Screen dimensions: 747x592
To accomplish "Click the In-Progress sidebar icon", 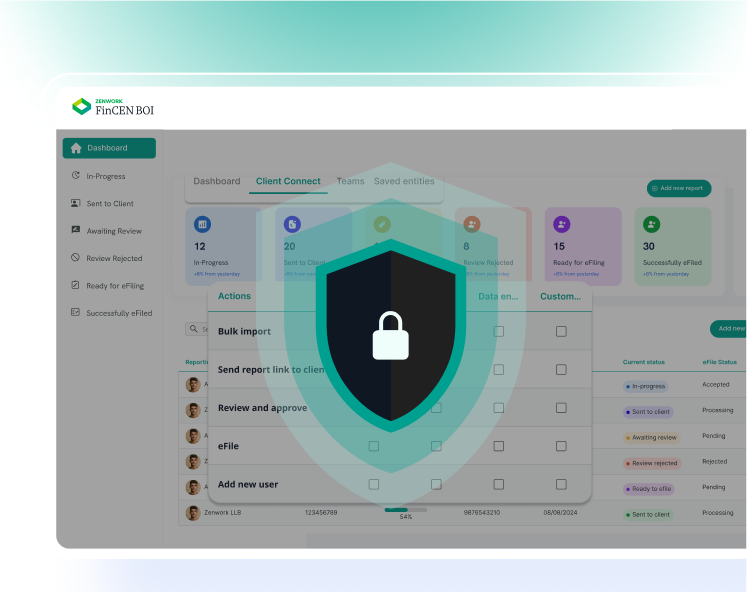I will (75, 175).
